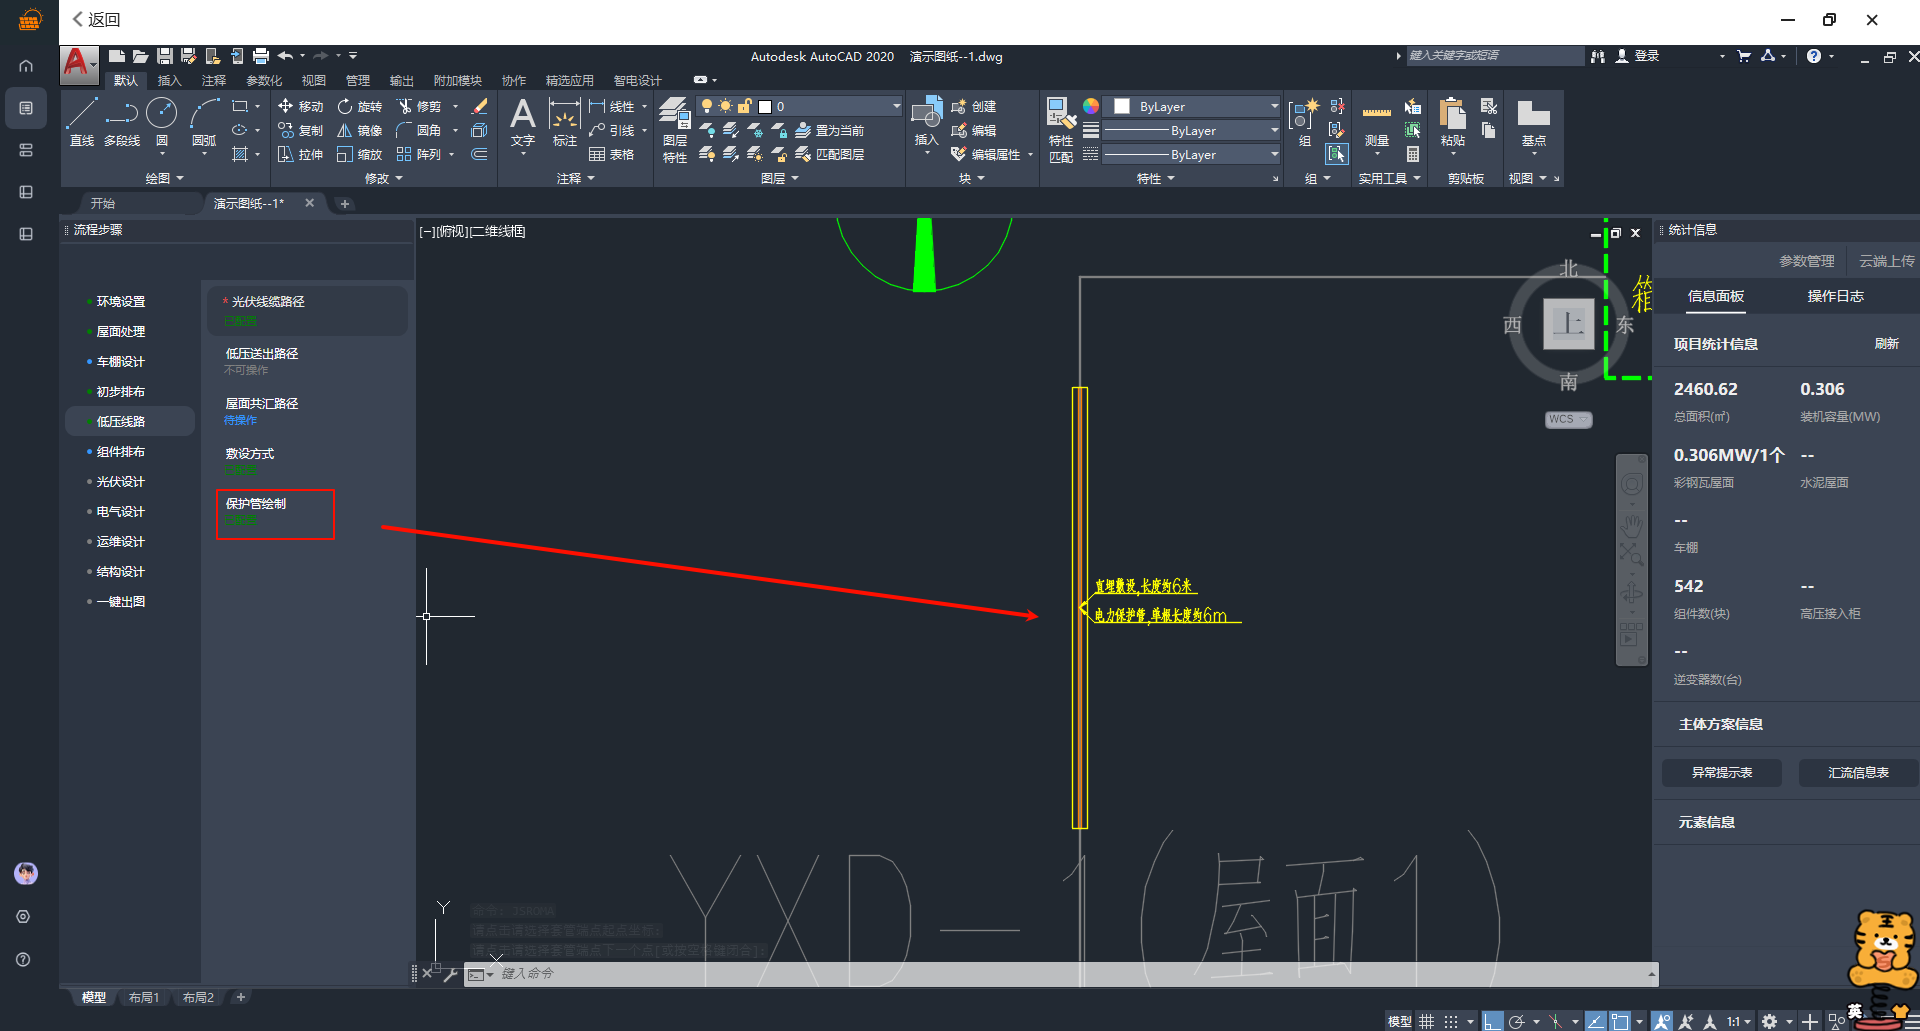Open the layer 0 dropdown list

point(896,106)
